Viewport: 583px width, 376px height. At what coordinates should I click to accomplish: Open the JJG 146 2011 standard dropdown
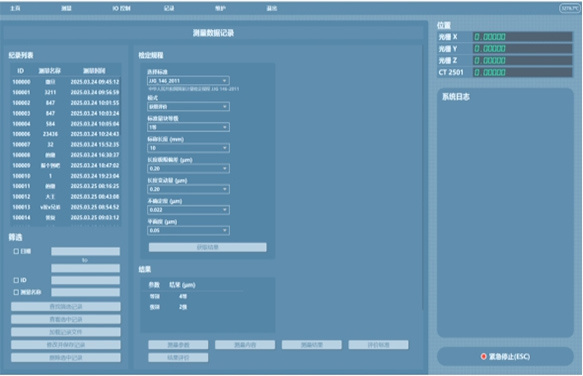(x=188, y=81)
